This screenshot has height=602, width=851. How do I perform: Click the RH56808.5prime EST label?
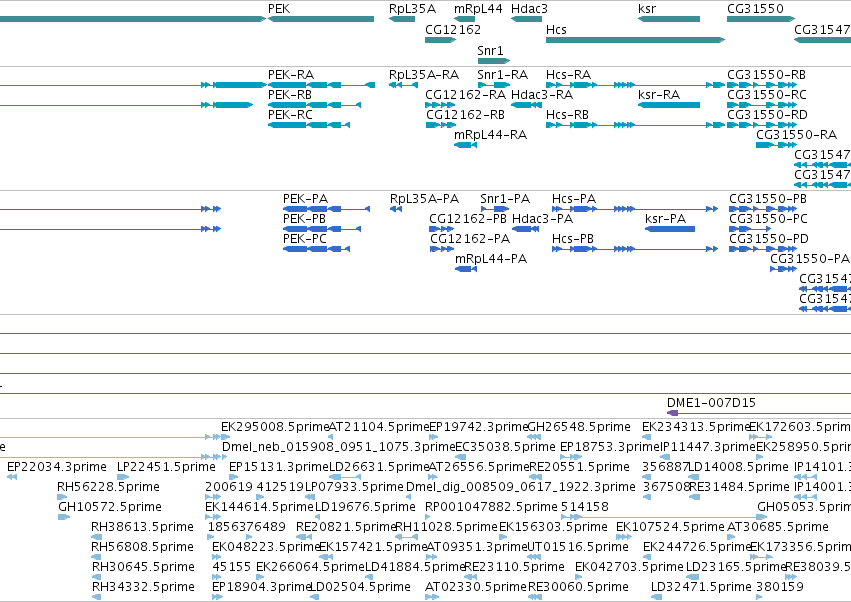coord(142,547)
